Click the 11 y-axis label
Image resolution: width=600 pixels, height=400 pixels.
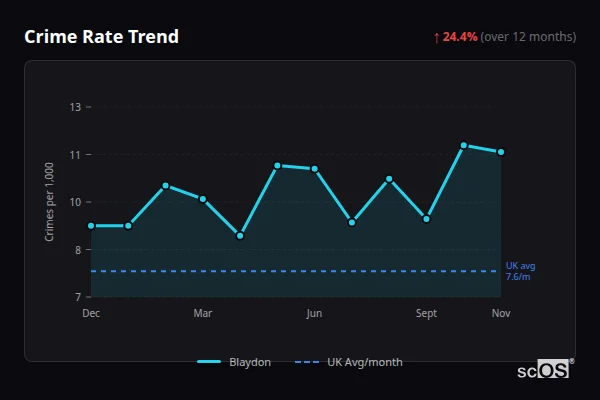pyautogui.click(x=75, y=155)
